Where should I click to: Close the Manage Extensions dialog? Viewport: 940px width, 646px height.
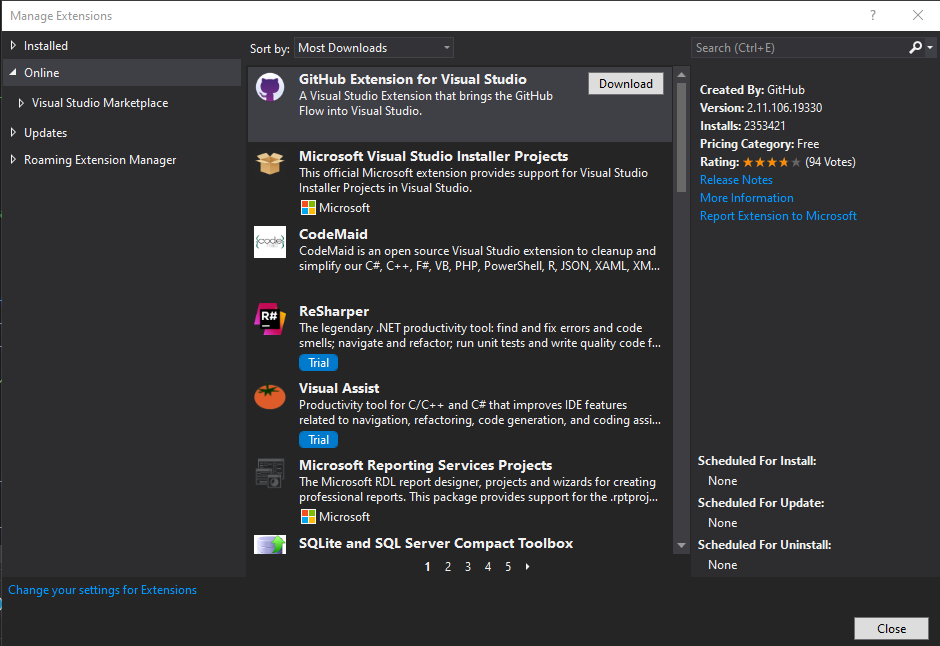[x=891, y=629]
